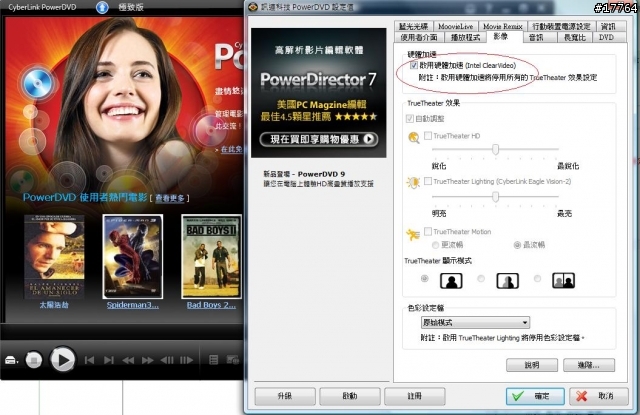The width and height of the screenshot is (640, 415).
Task: Click the fast-forward double-arrow control
Action: (x=147, y=360)
